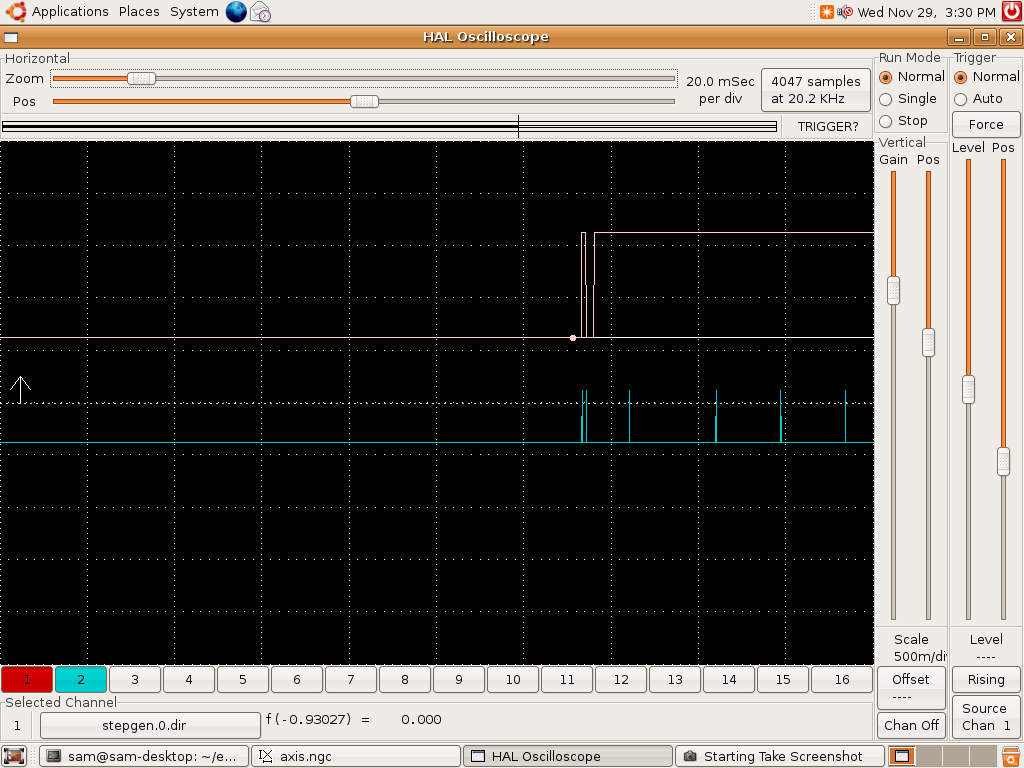Open the System menu
The width and height of the screenshot is (1024, 768).
coord(194,12)
